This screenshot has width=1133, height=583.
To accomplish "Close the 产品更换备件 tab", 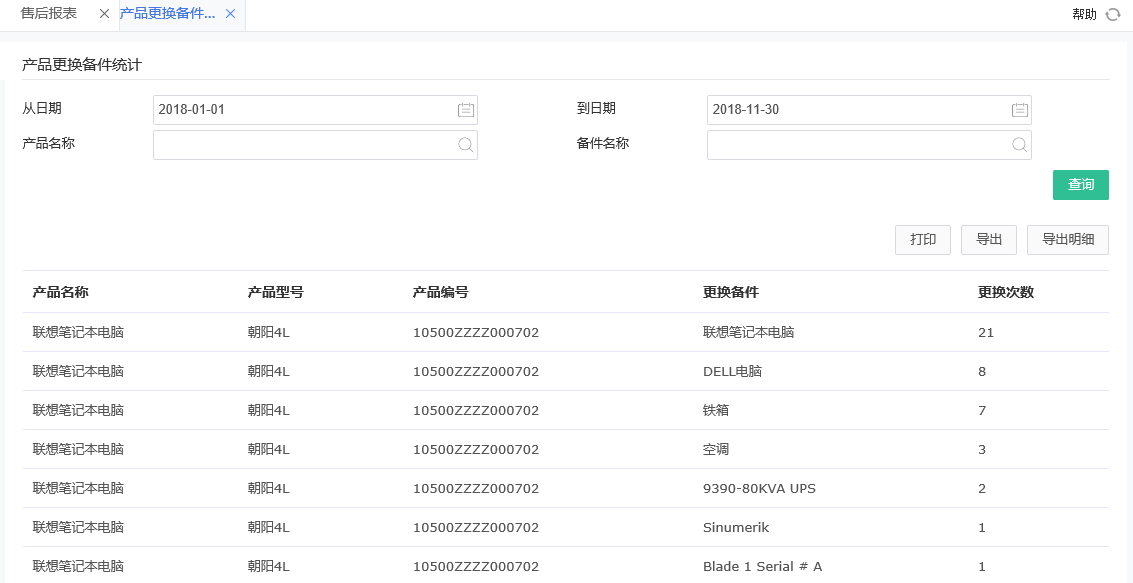I will (x=231, y=15).
